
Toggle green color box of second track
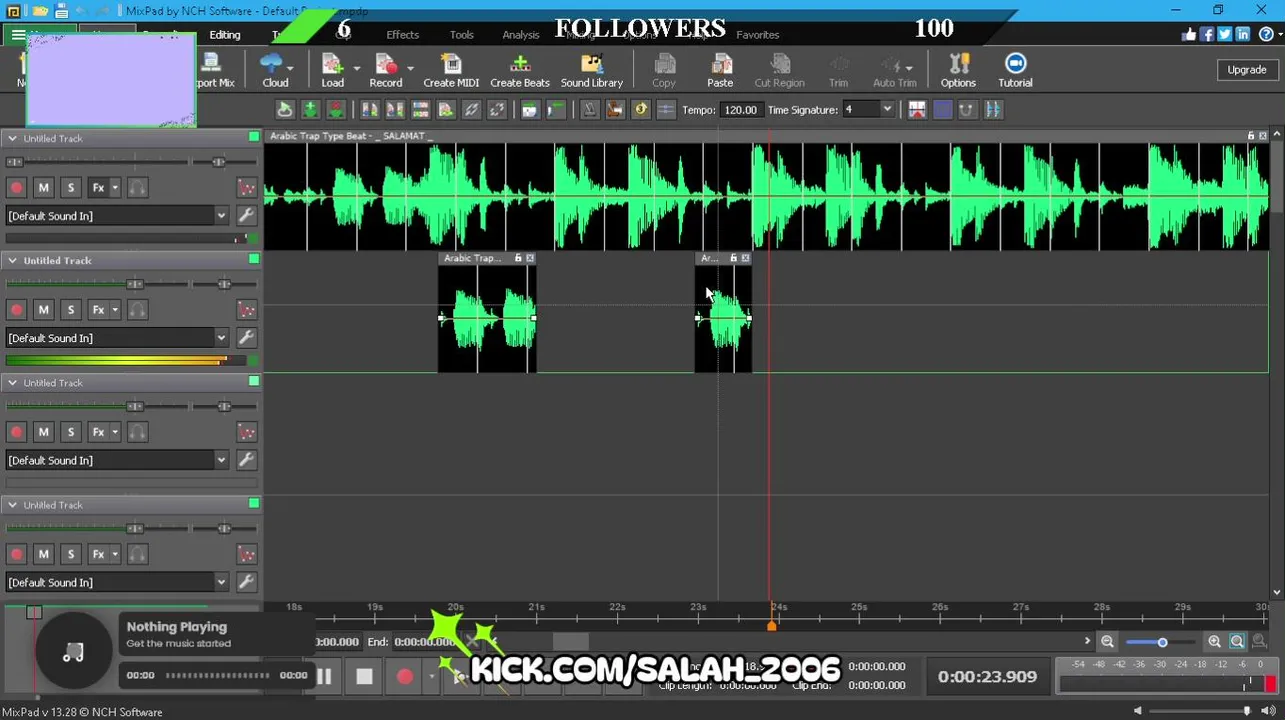pos(254,259)
